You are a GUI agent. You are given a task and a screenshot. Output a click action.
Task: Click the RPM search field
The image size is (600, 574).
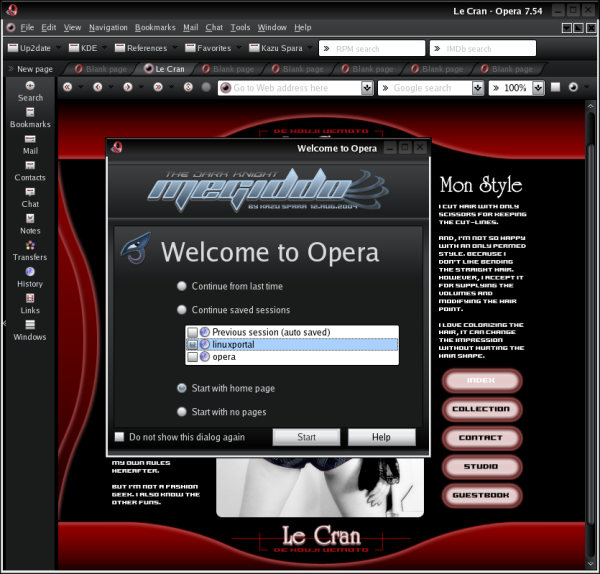[372, 49]
